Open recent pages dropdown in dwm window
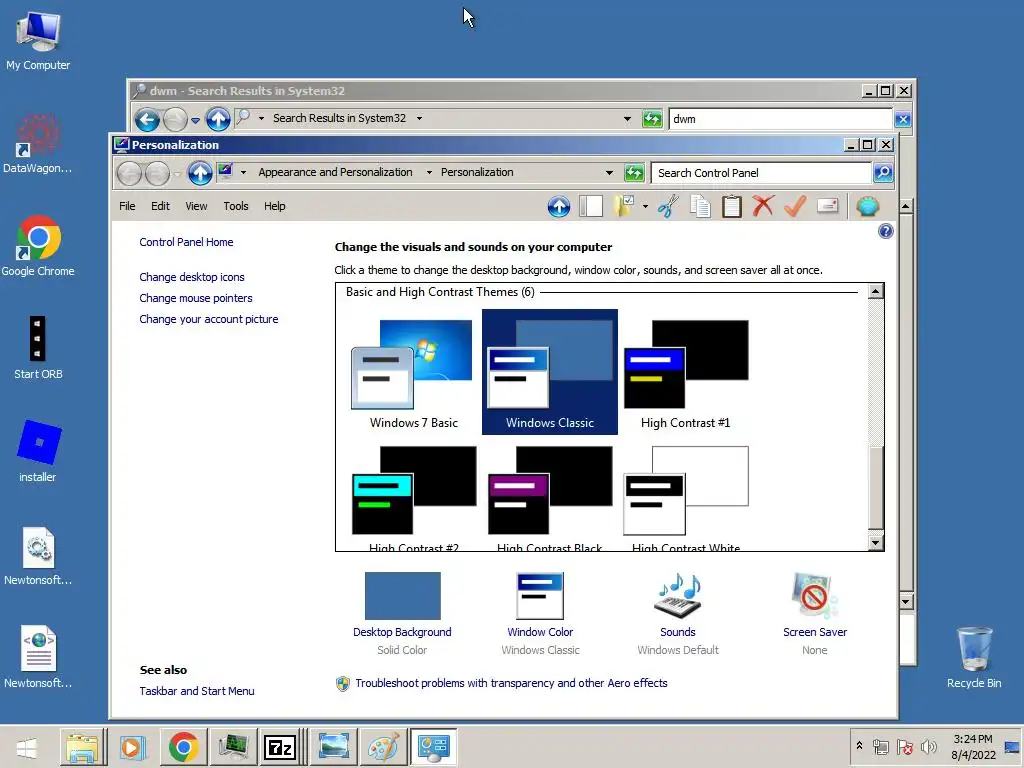Image resolution: width=1024 pixels, height=768 pixels. (x=195, y=120)
